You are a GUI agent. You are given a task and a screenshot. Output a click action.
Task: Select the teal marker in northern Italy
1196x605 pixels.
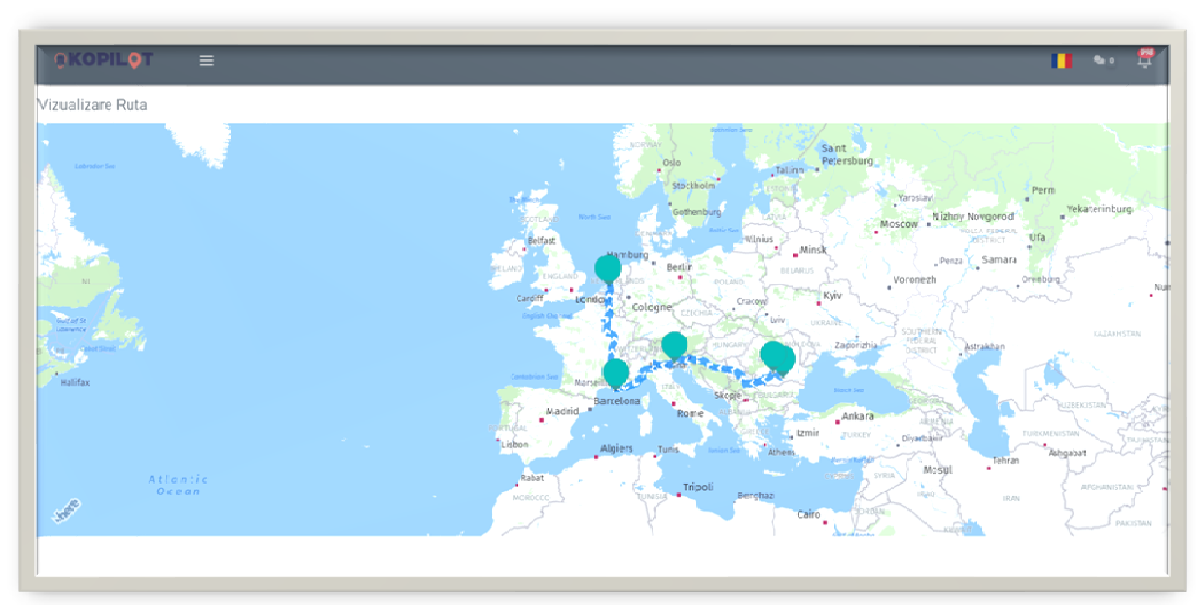tap(675, 345)
